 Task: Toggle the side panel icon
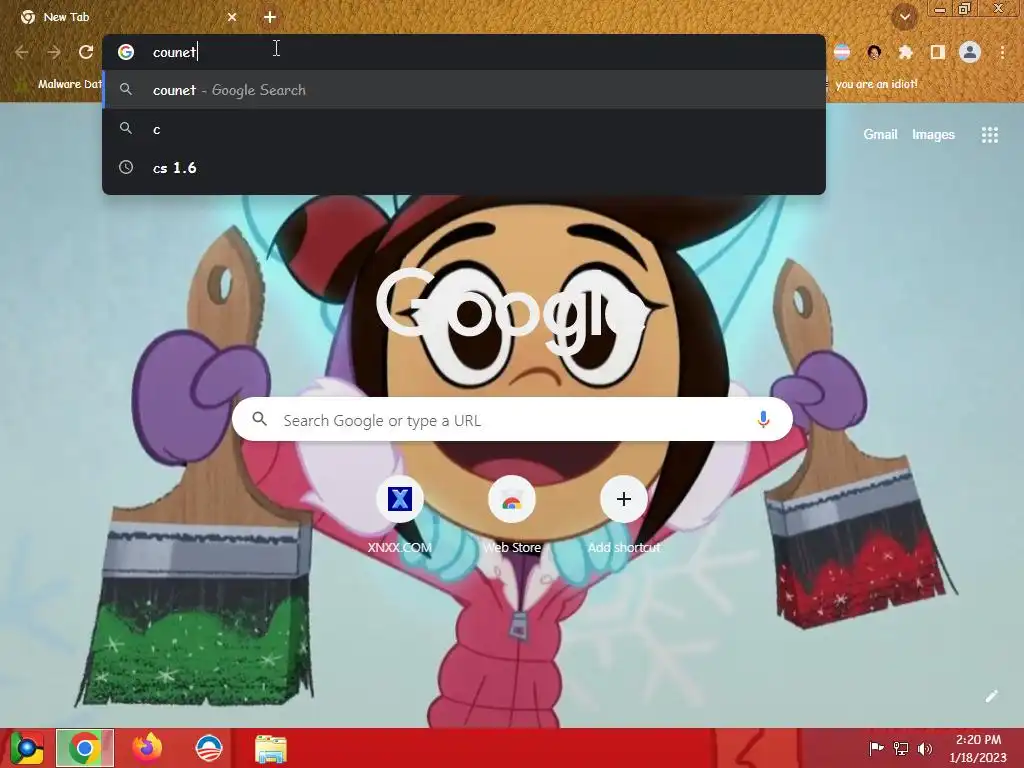point(938,52)
